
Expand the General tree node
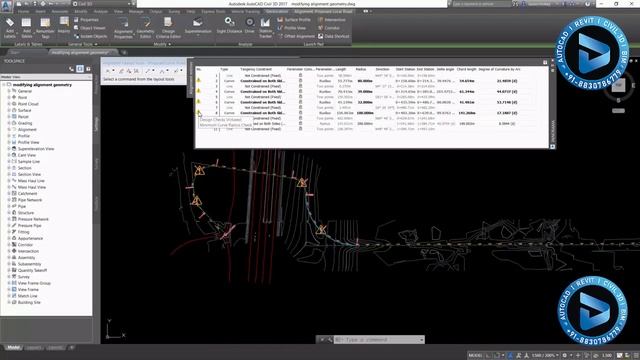[9, 91]
